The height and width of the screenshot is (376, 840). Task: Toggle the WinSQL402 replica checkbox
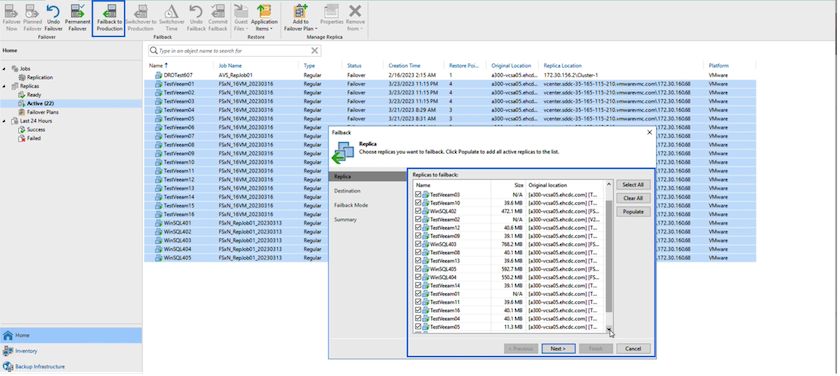pyautogui.click(x=418, y=211)
